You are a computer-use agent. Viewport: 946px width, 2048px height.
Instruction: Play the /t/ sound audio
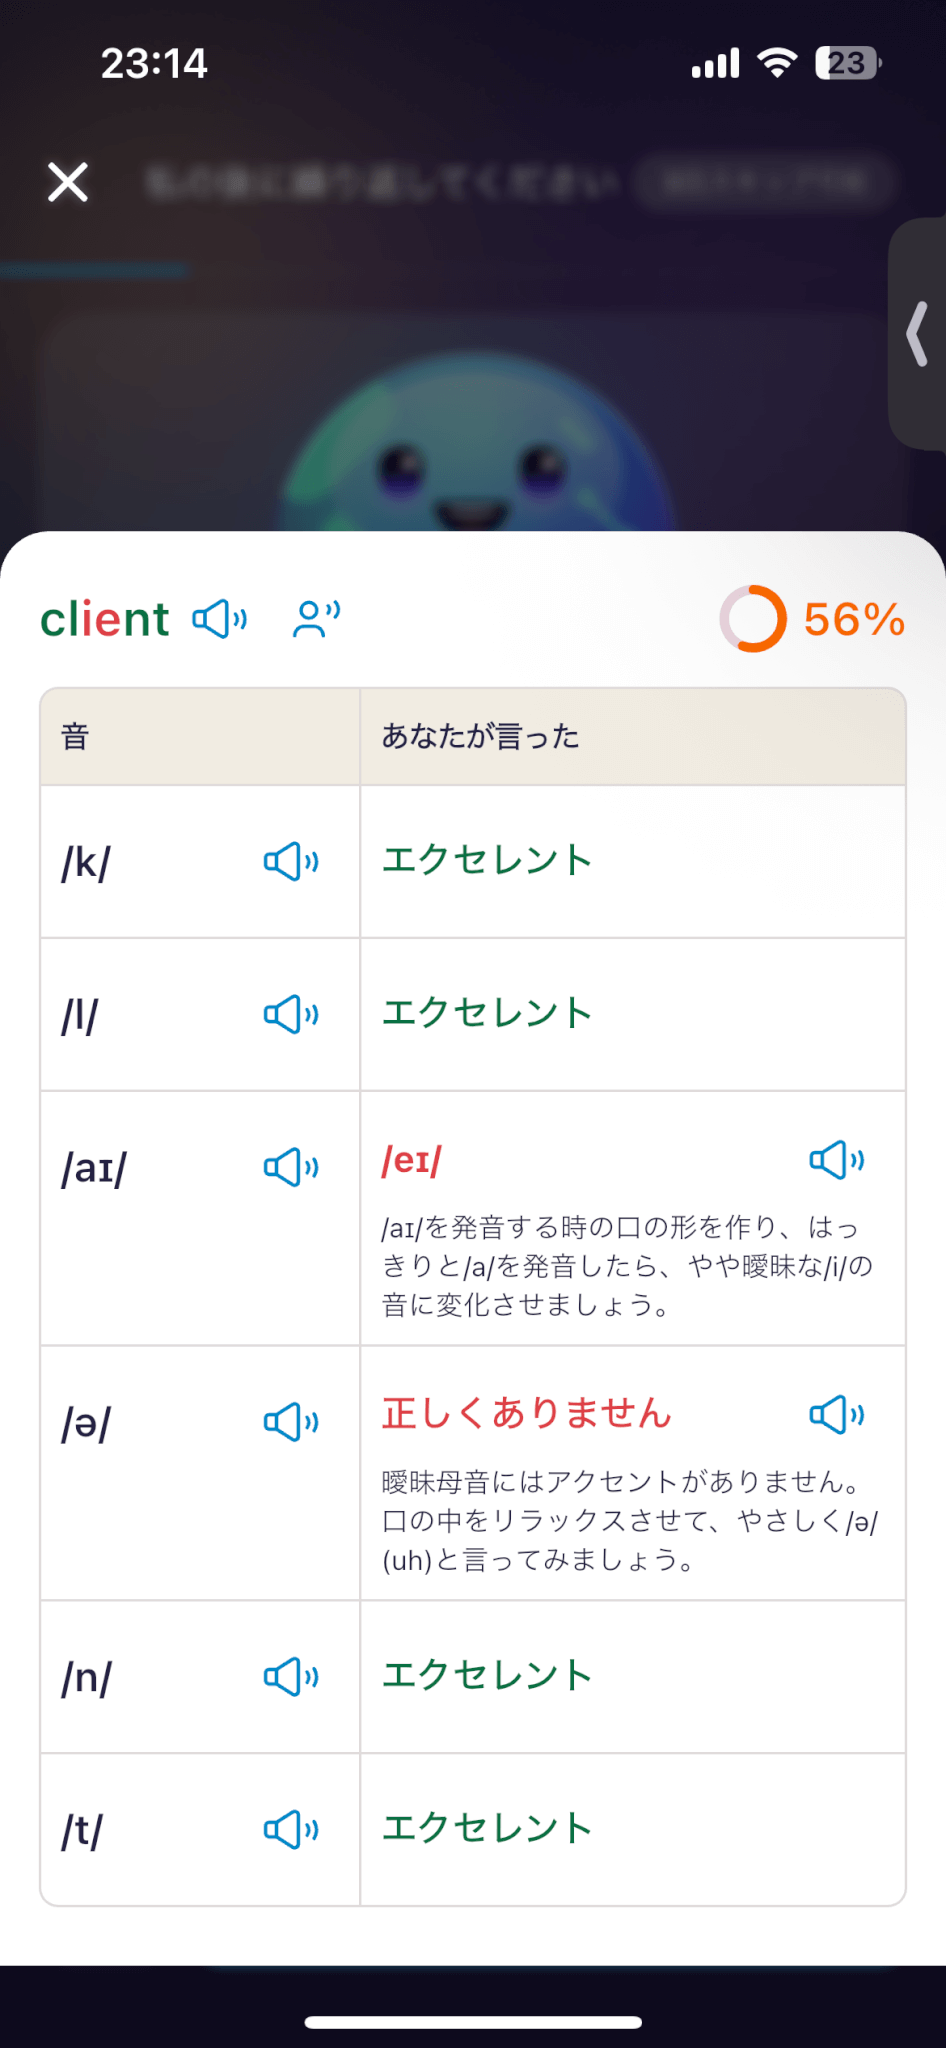coord(291,1829)
